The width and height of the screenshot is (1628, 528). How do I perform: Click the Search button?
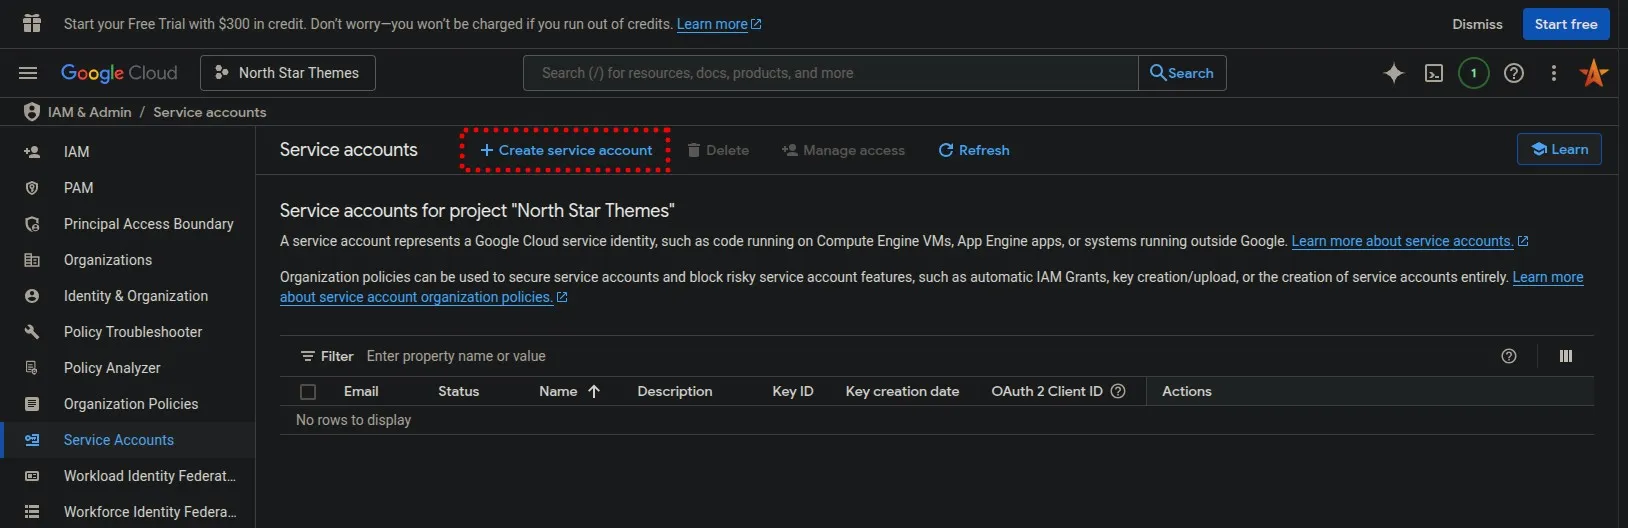[x=1182, y=73]
